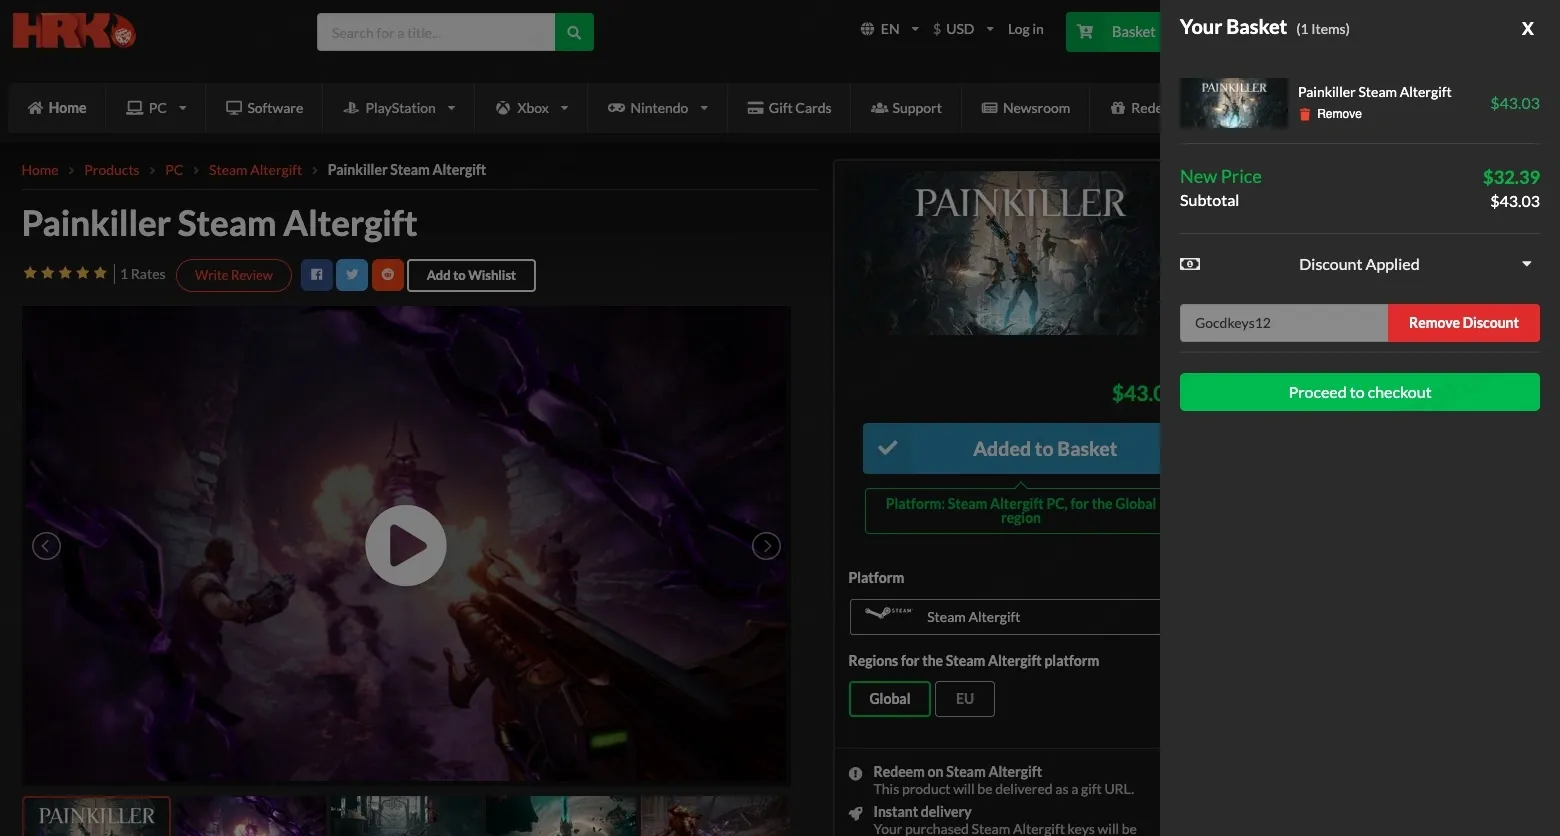
Task: Share on Facebook icon
Action: [x=316, y=275]
